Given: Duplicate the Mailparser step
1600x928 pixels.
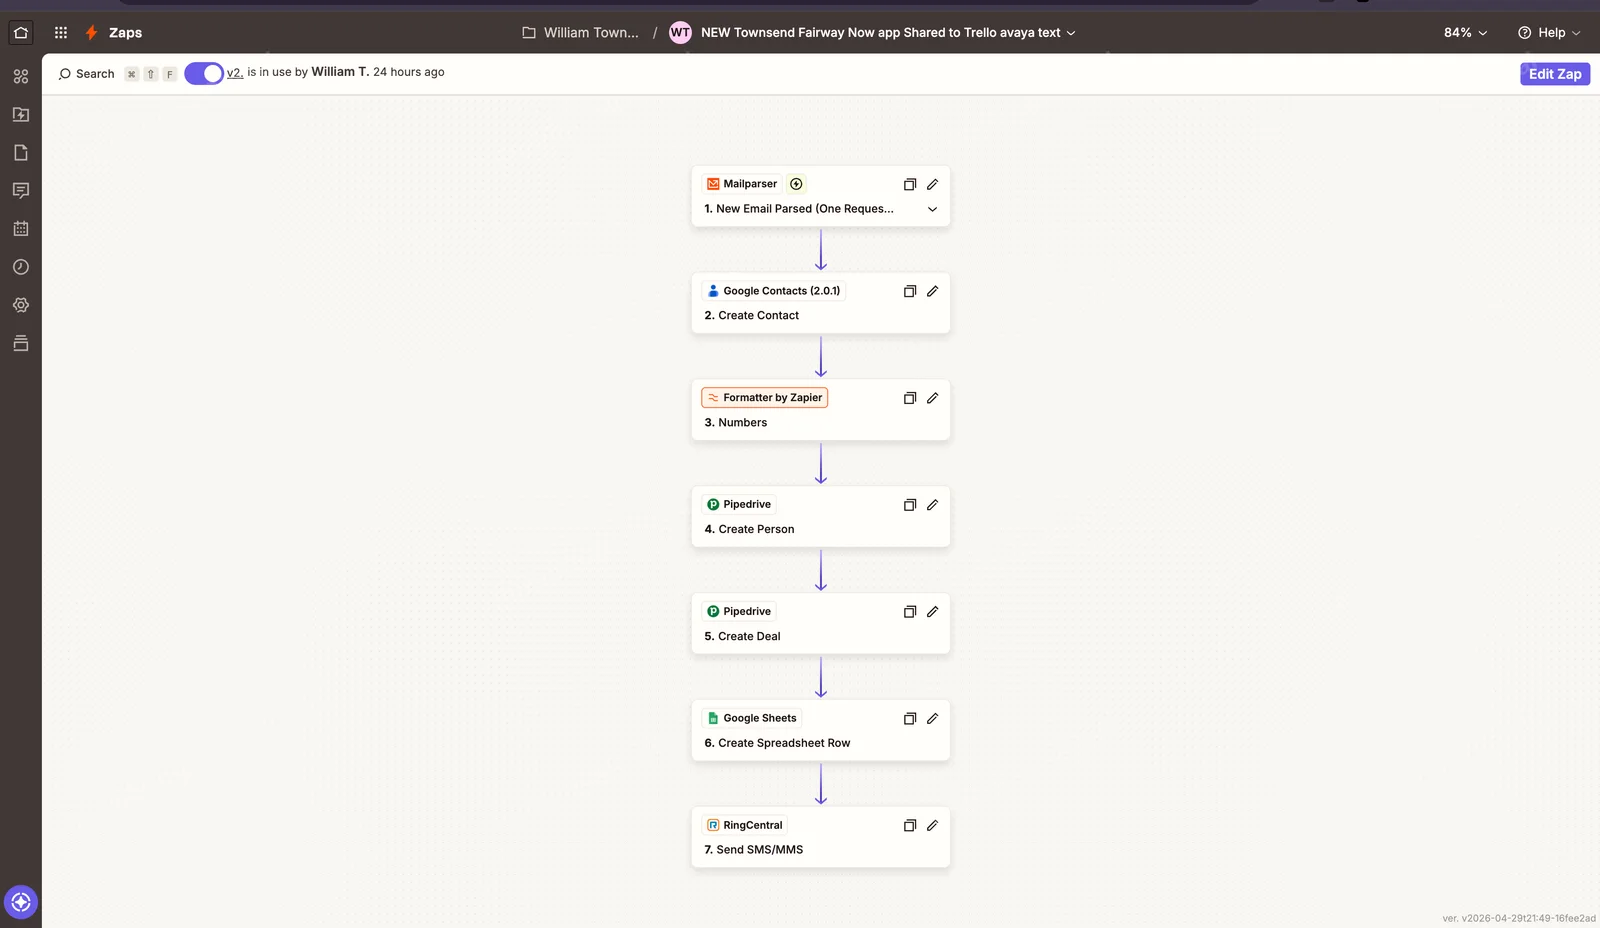Looking at the screenshot, I should pos(910,184).
